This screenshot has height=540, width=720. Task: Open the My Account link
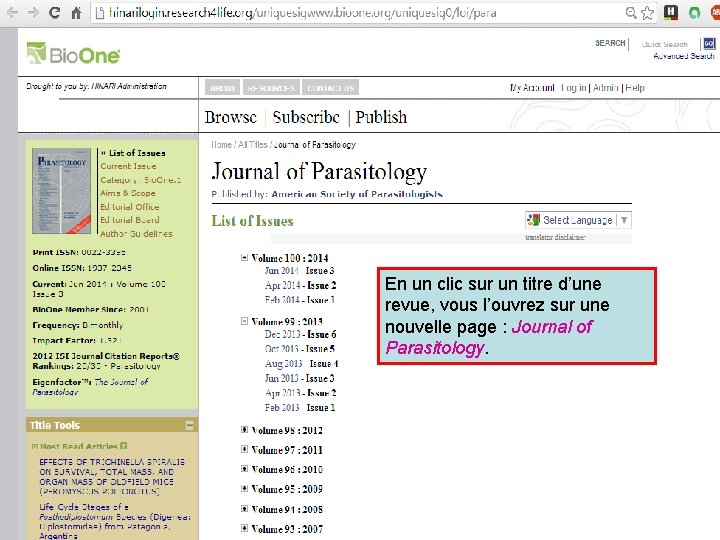(532, 87)
